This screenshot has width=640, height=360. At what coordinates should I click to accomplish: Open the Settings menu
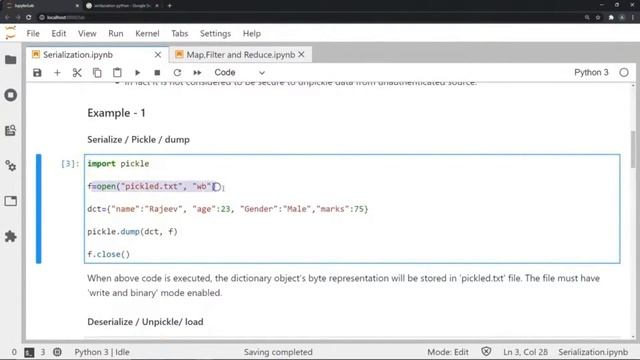click(215, 33)
